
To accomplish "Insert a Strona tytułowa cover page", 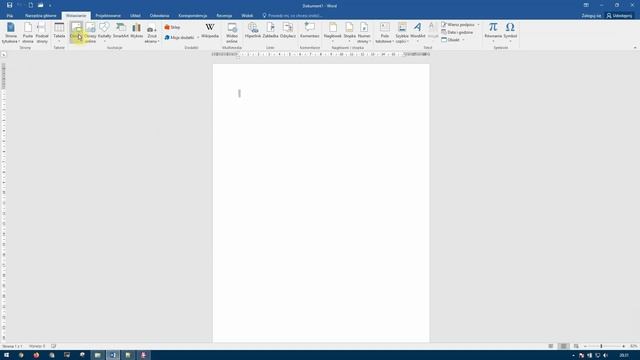I will [x=11, y=33].
